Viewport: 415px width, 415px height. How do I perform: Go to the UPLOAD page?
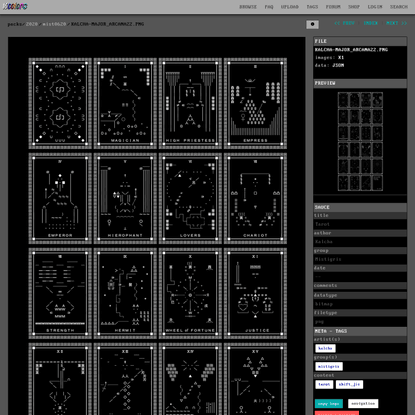(290, 7)
